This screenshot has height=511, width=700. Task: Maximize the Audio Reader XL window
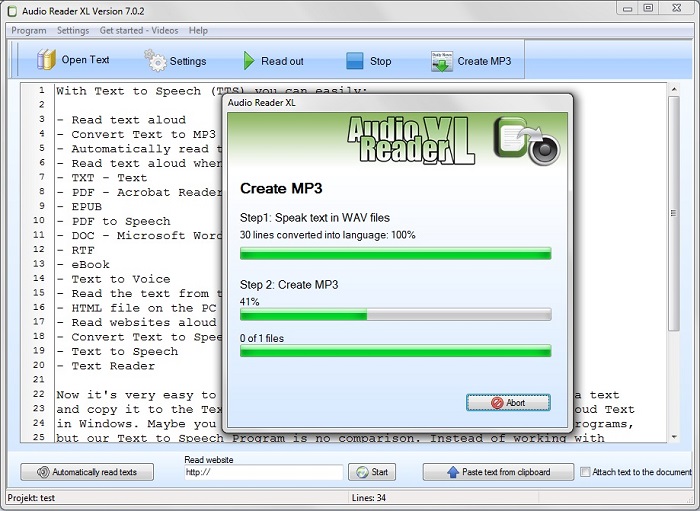coord(648,8)
